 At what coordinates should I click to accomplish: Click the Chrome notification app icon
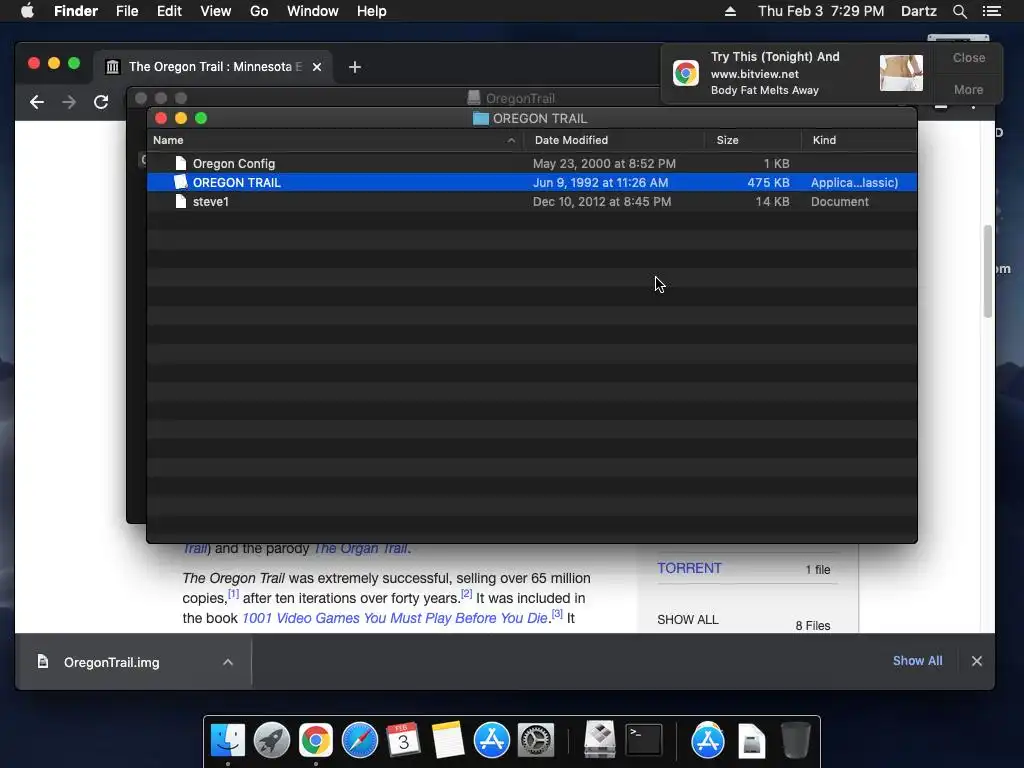(x=686, y=73)
